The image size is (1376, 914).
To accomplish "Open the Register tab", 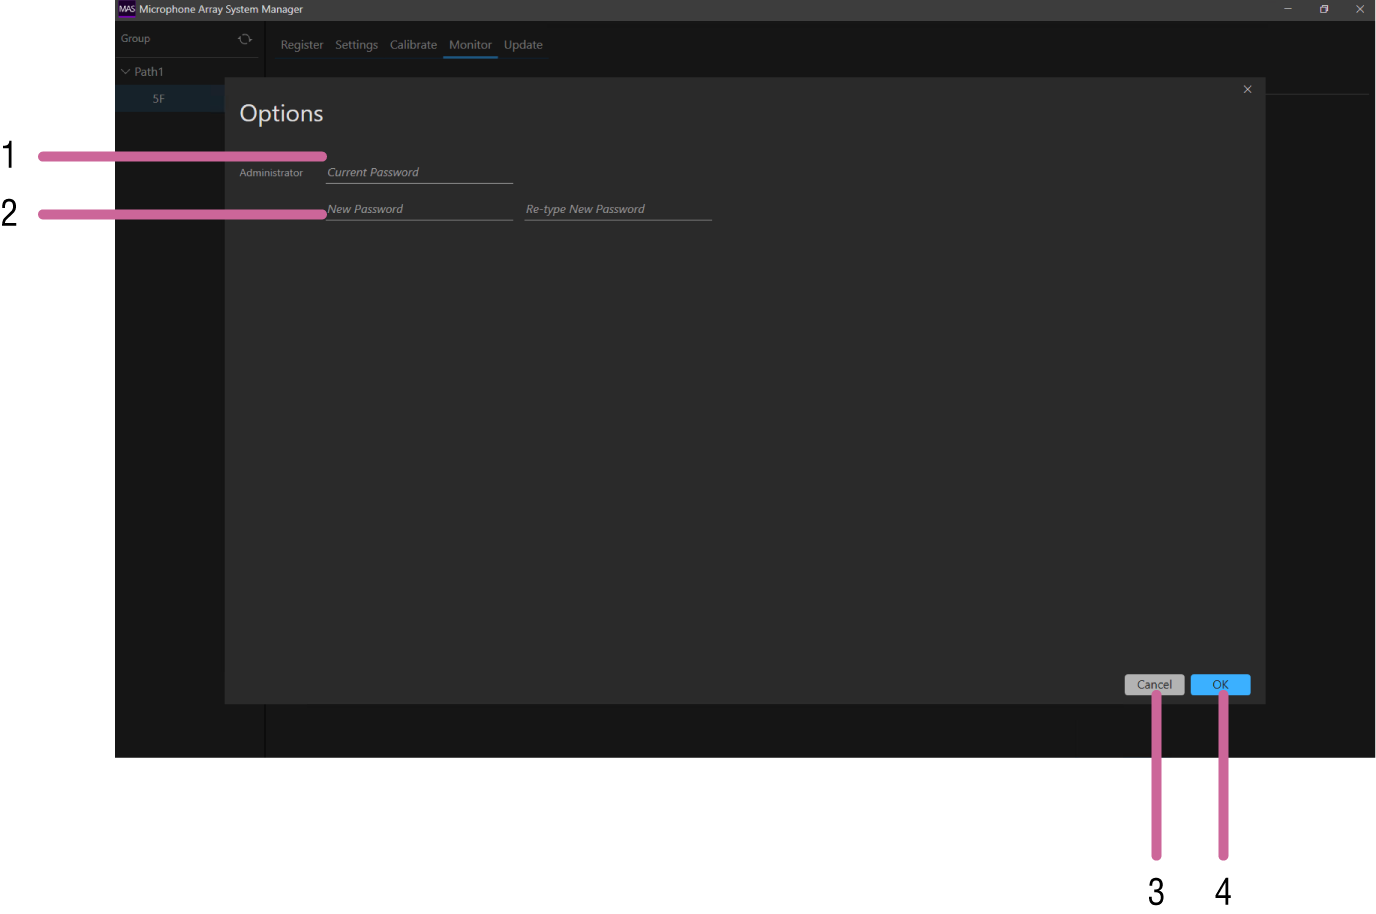I will pos(302,45).
